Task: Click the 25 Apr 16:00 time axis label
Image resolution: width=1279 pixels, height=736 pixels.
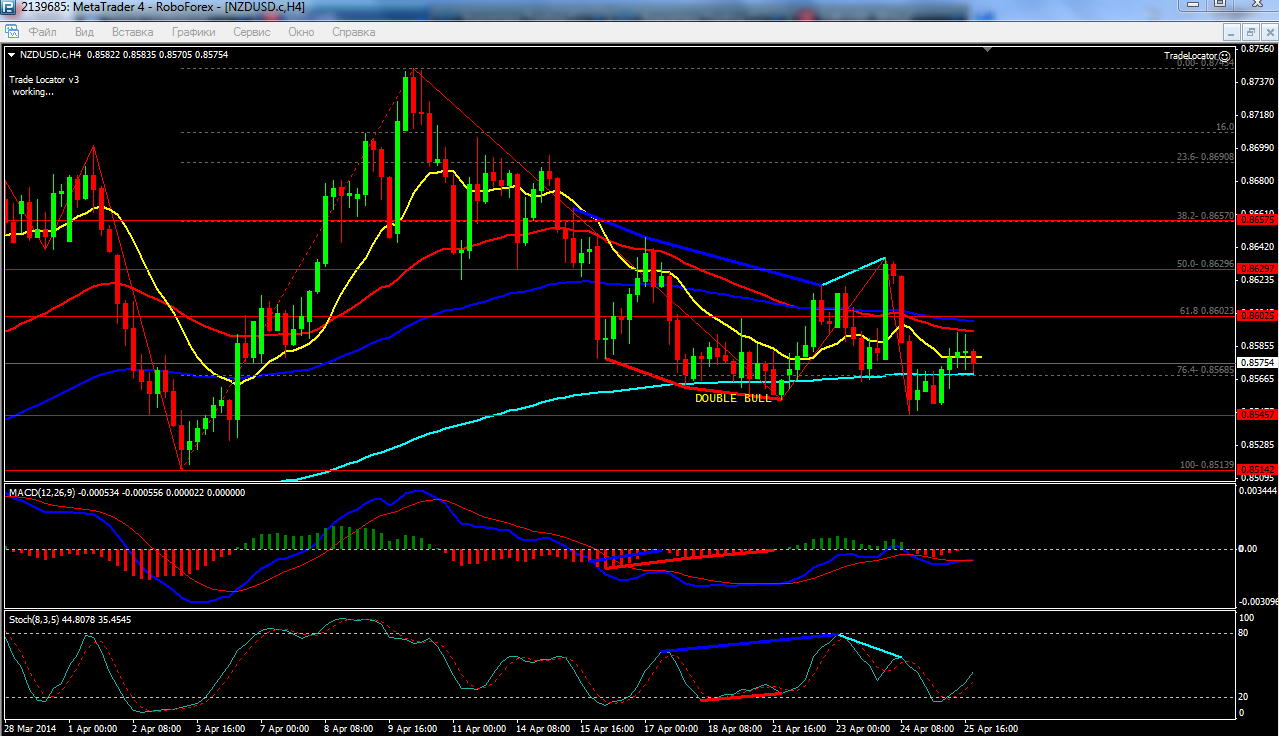Action: (x=992, y=728)
